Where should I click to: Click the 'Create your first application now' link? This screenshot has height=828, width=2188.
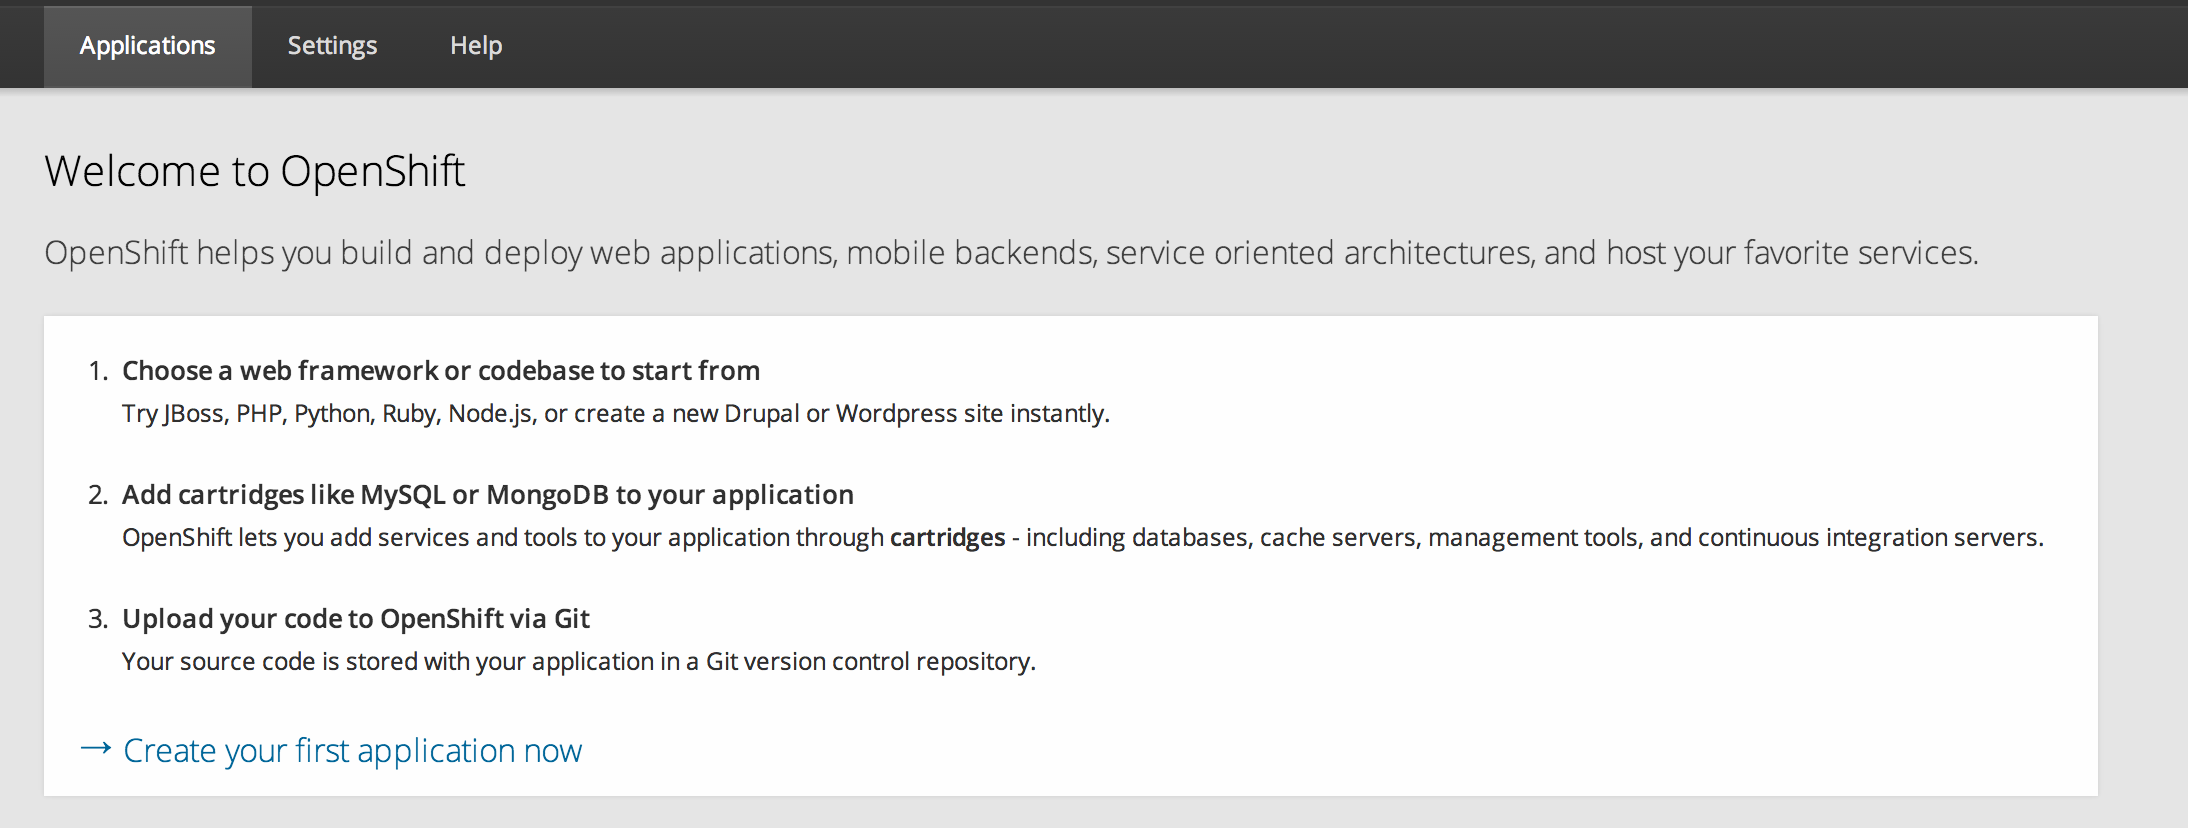(x=352, y=750)
